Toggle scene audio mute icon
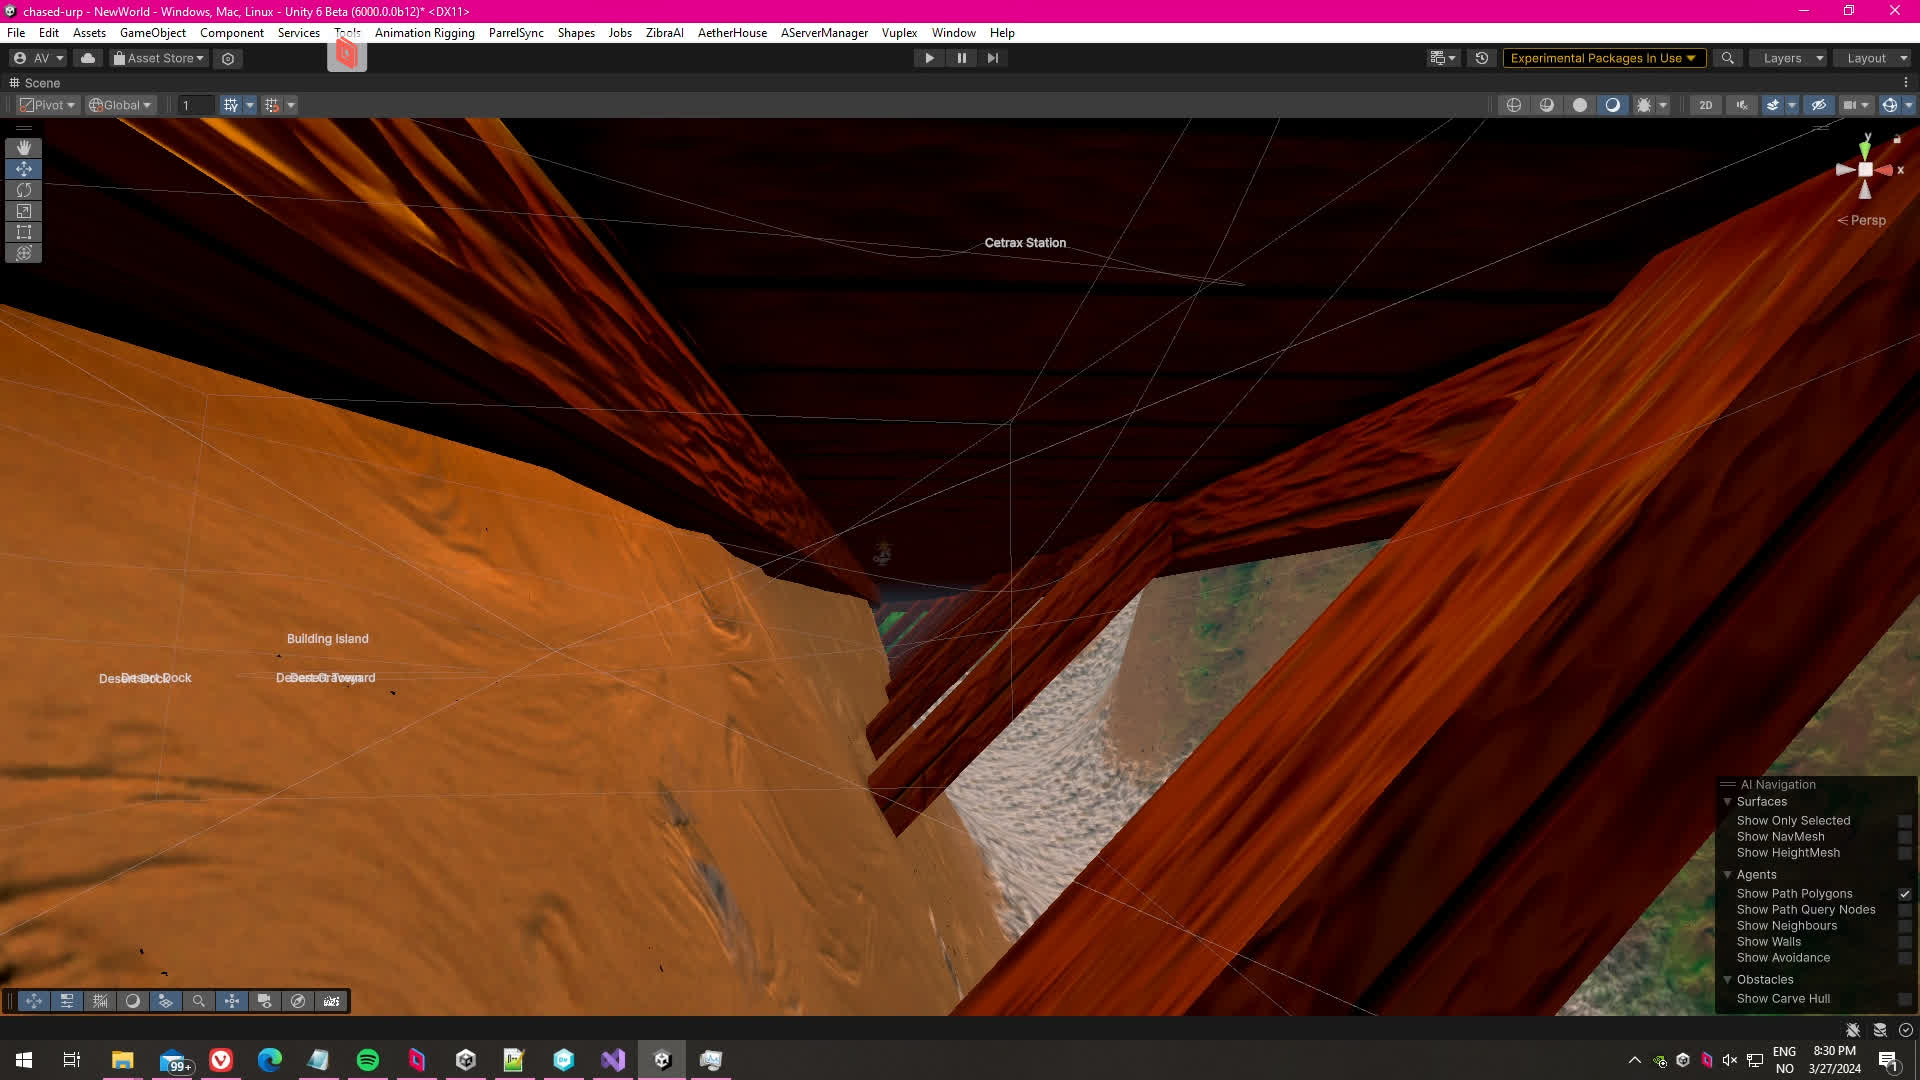This screenshot has height=1080, width=1920. (1742, 105)
